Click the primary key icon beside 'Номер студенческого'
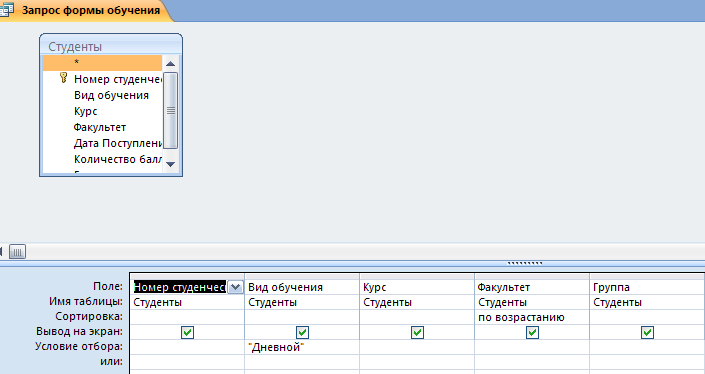This screenshot has width=705, height=374. pos(63,78)
